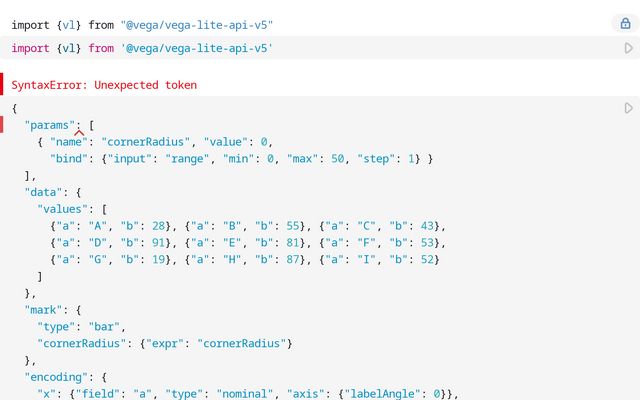Run the JSON spec cell using play icon
This screenshot has height=400, width=640.
pyautogui.click(x=628, y=108)
